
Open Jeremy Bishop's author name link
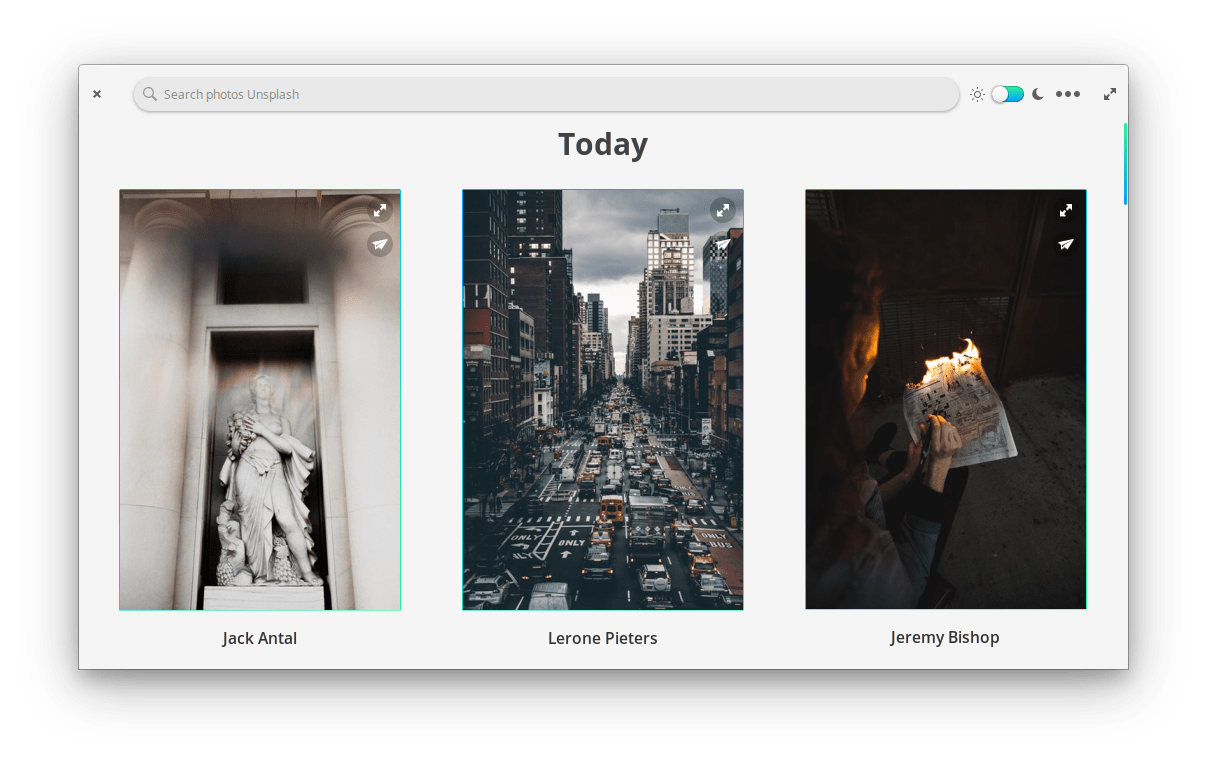[945, 637]
